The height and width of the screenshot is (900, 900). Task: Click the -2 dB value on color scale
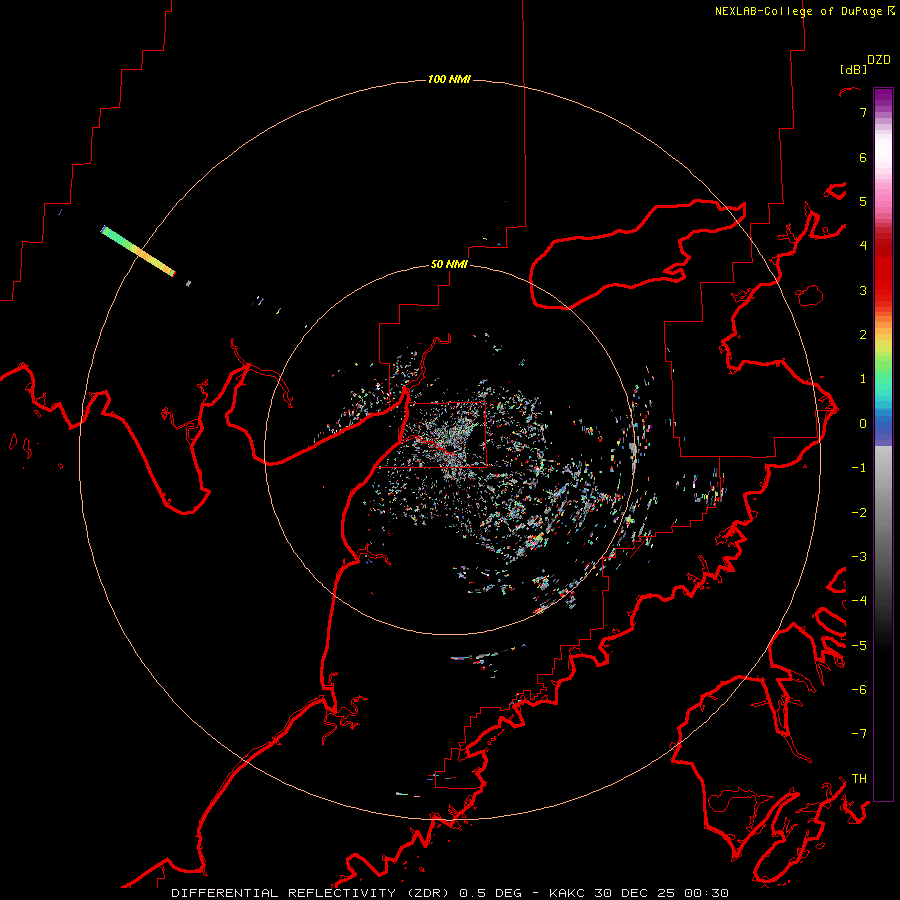859,513
